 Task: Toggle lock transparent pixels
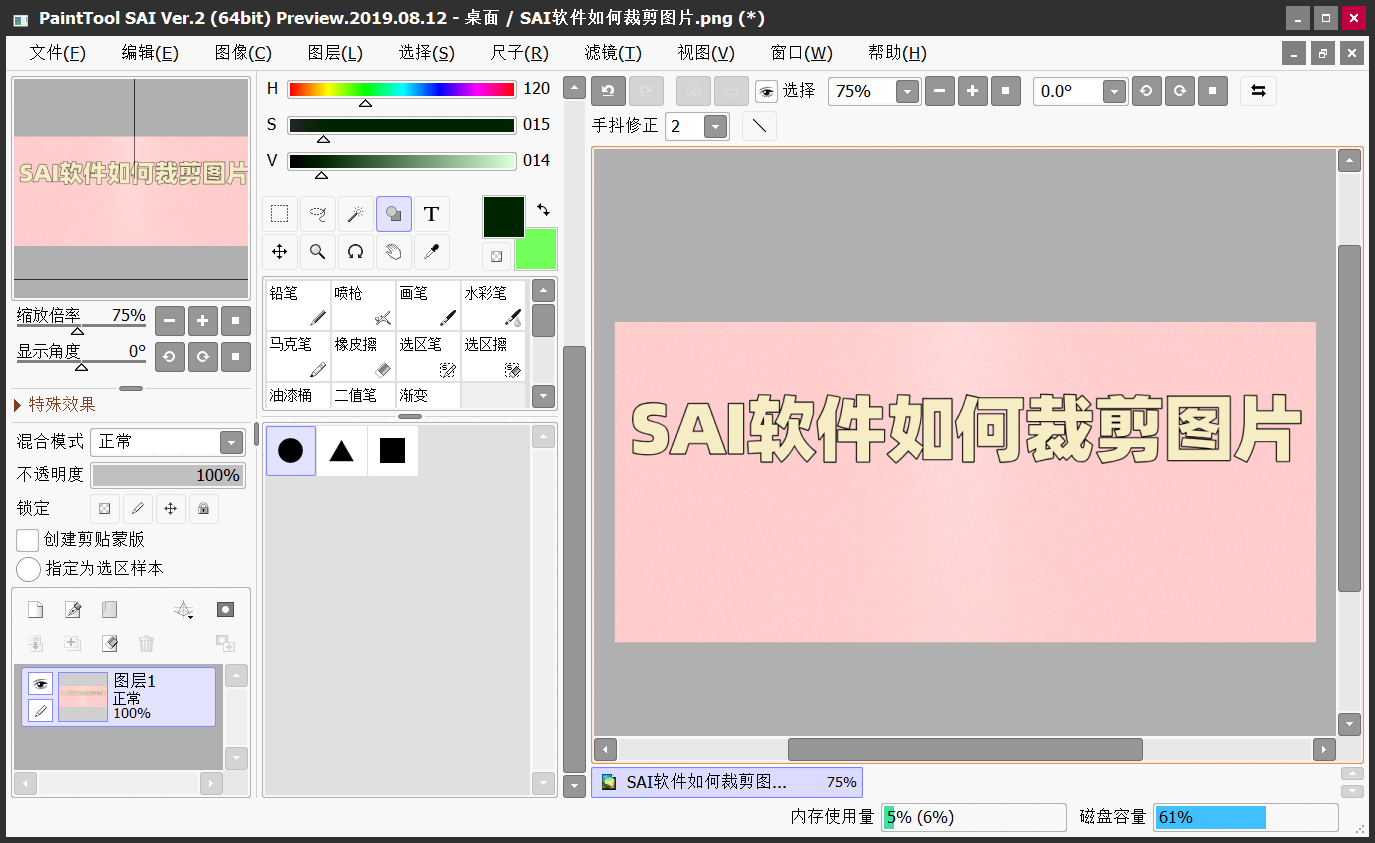point(105,508)
